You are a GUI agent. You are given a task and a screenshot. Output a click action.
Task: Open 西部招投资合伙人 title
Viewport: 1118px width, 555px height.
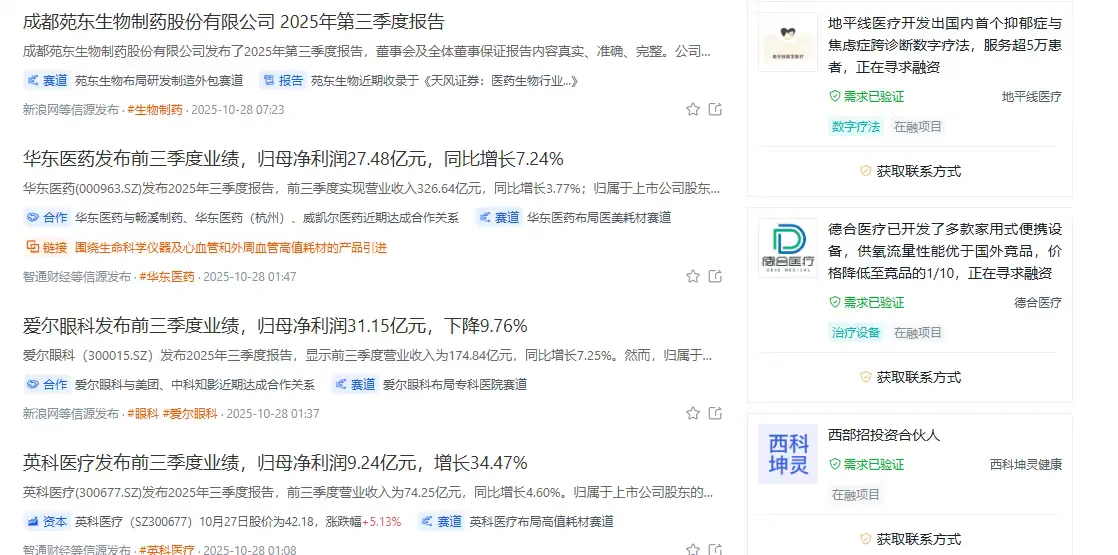884,434
